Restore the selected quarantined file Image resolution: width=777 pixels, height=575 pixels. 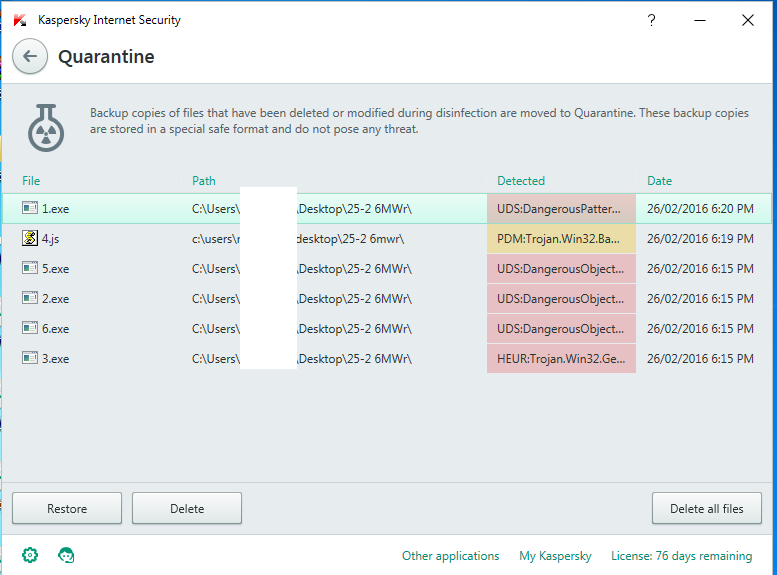(x=67, y=508)
